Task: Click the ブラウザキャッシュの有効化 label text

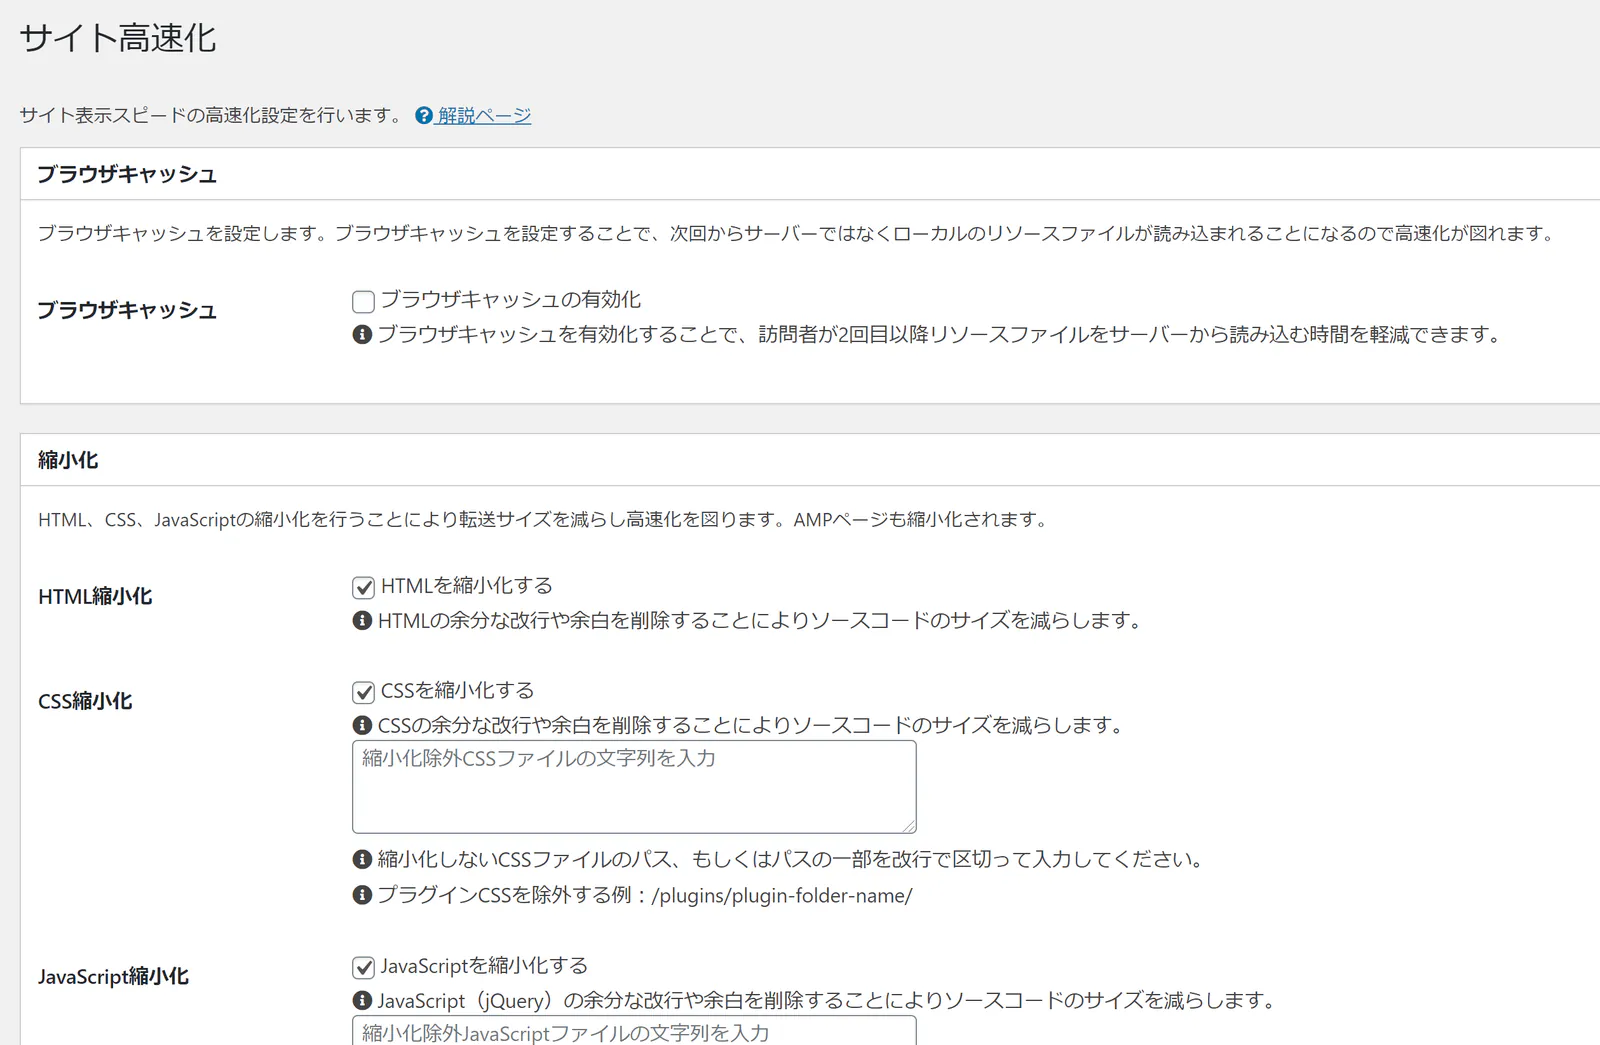Action: pos(511,300)
